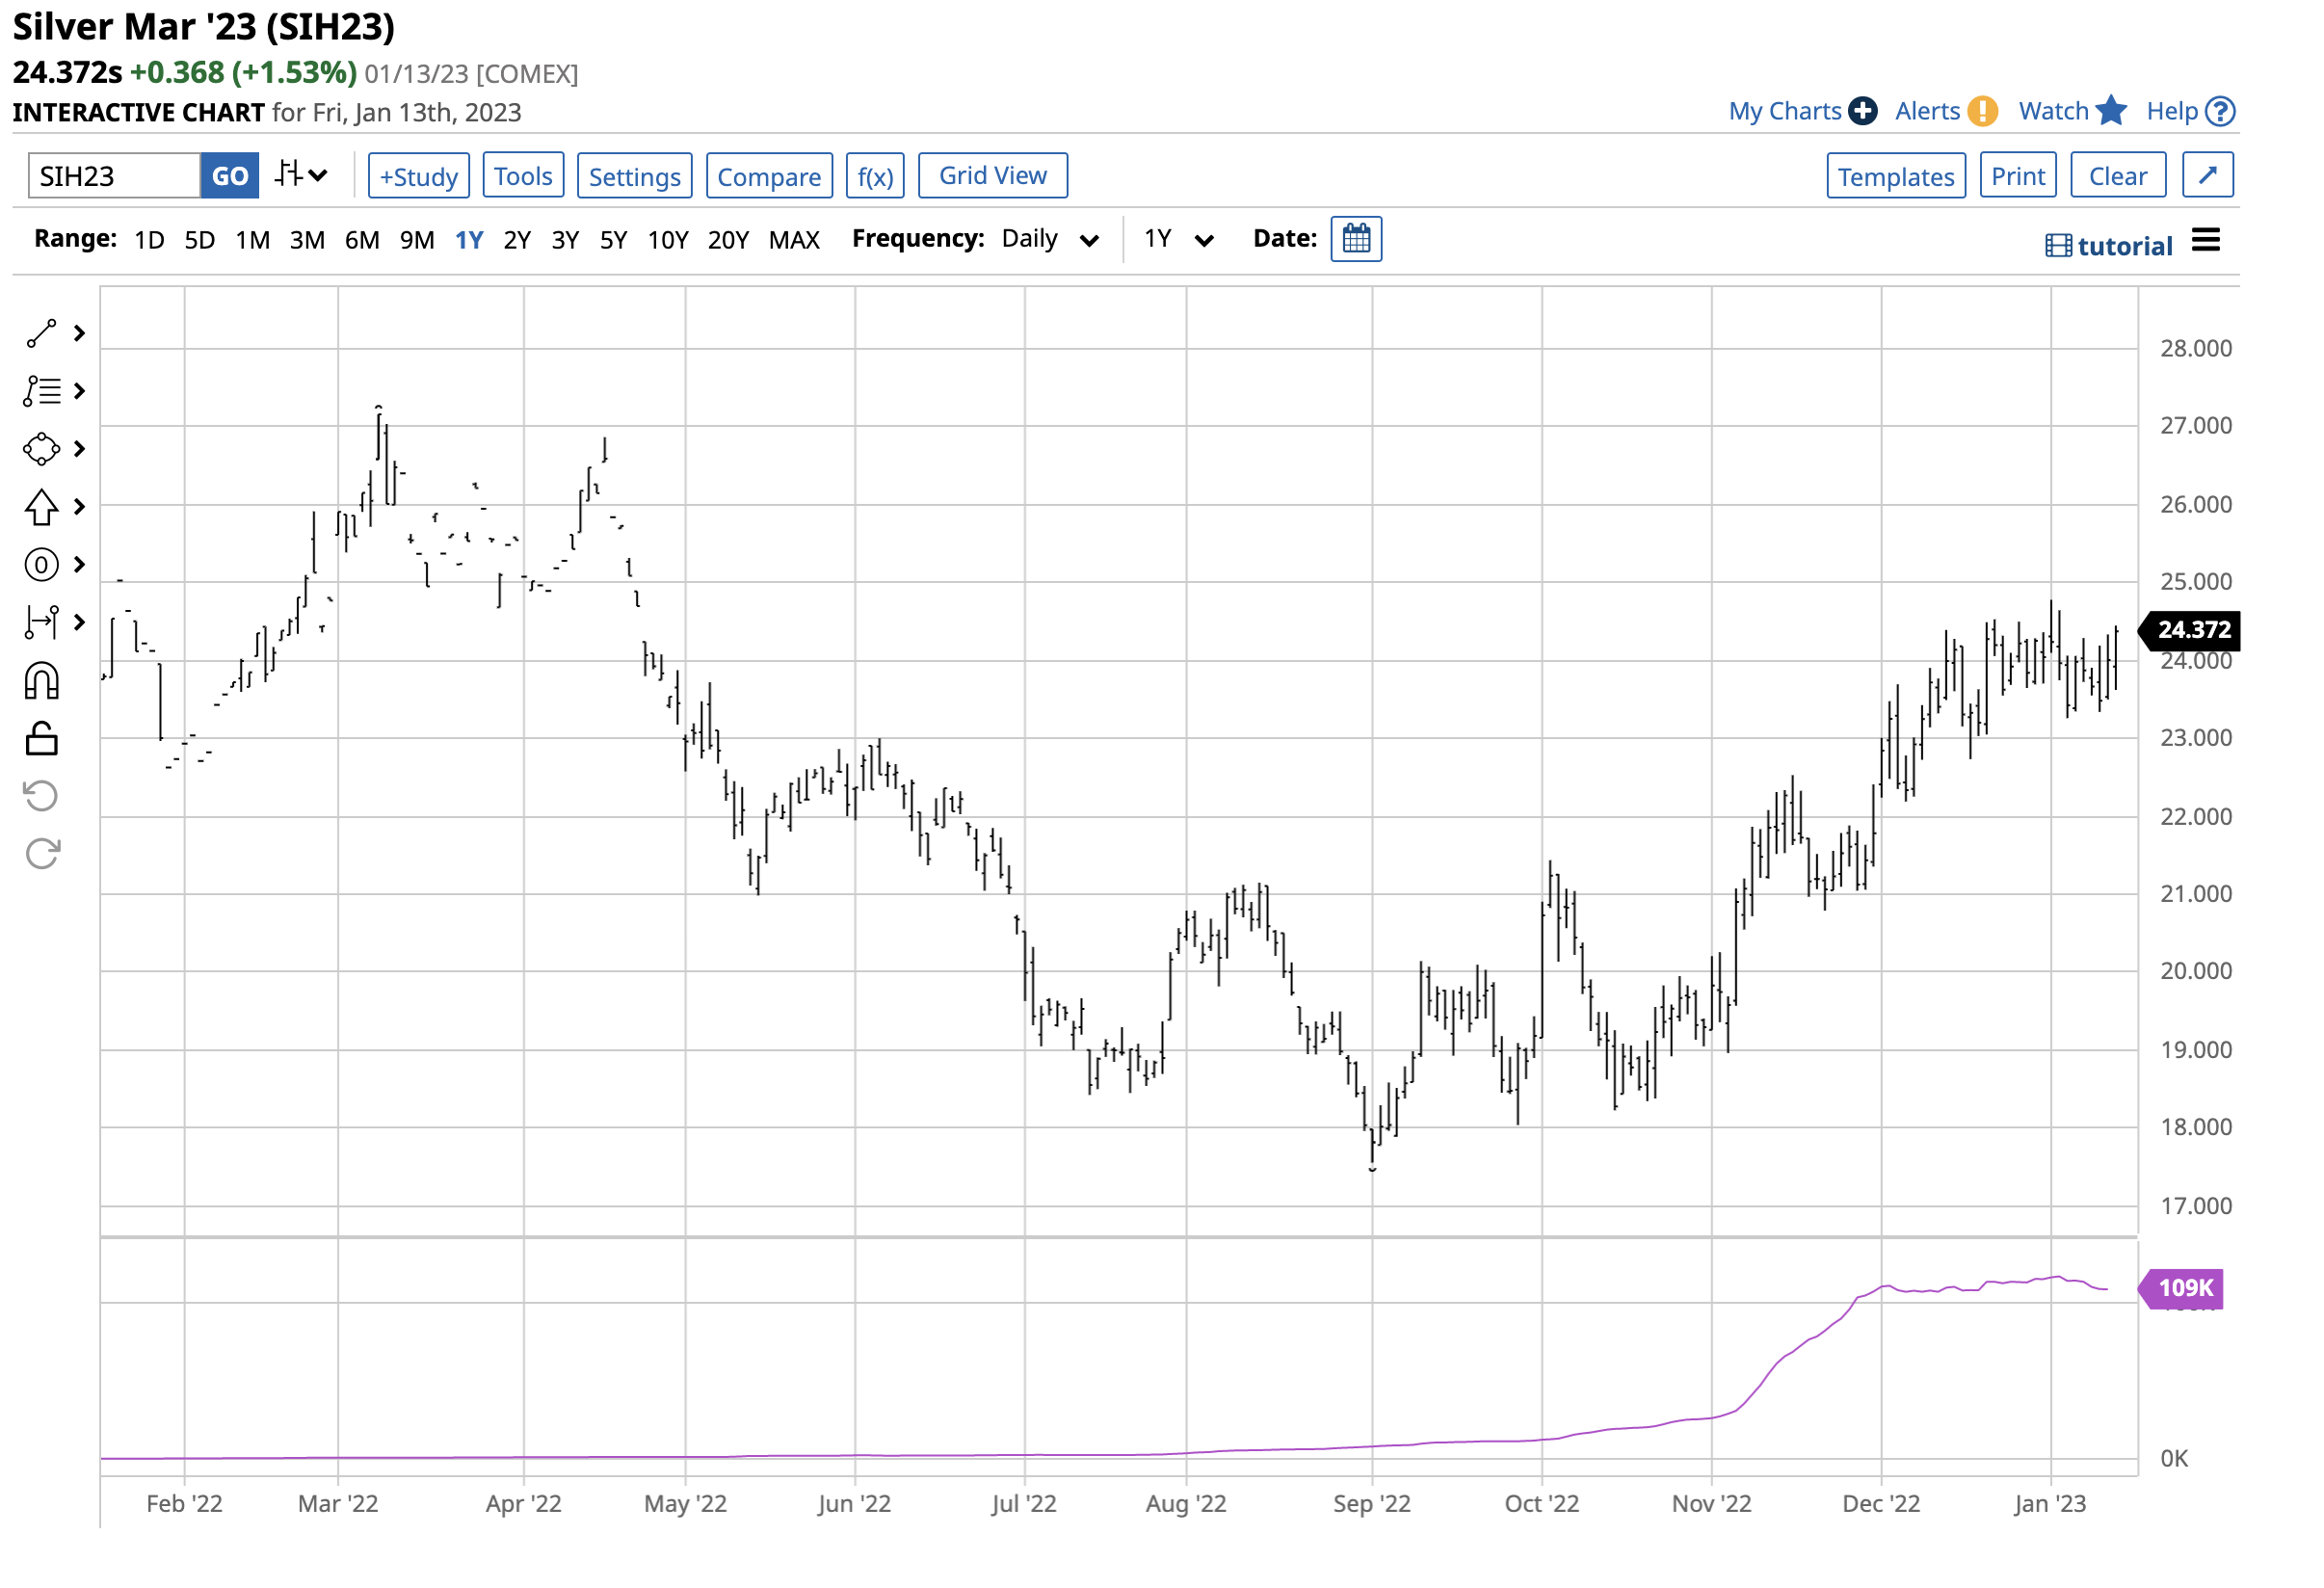Select the trendline drawing tool
The image size is (2324, 1588).
[x=40, y=333]
